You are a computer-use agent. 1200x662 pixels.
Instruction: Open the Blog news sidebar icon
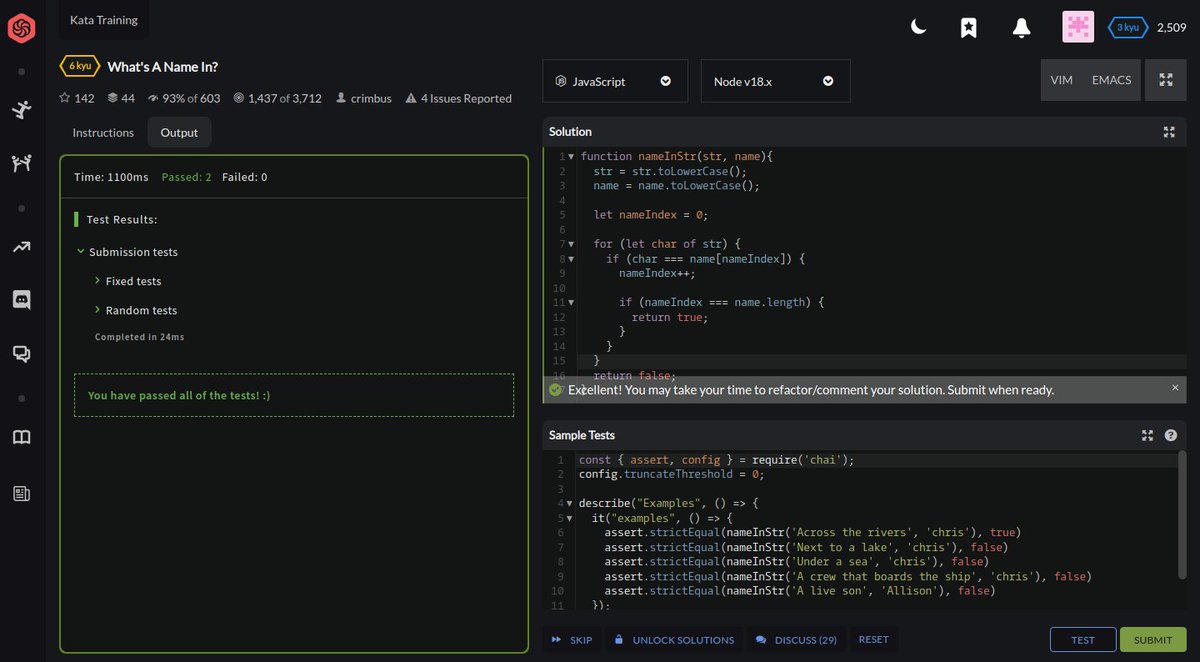[x=21, y=493]
